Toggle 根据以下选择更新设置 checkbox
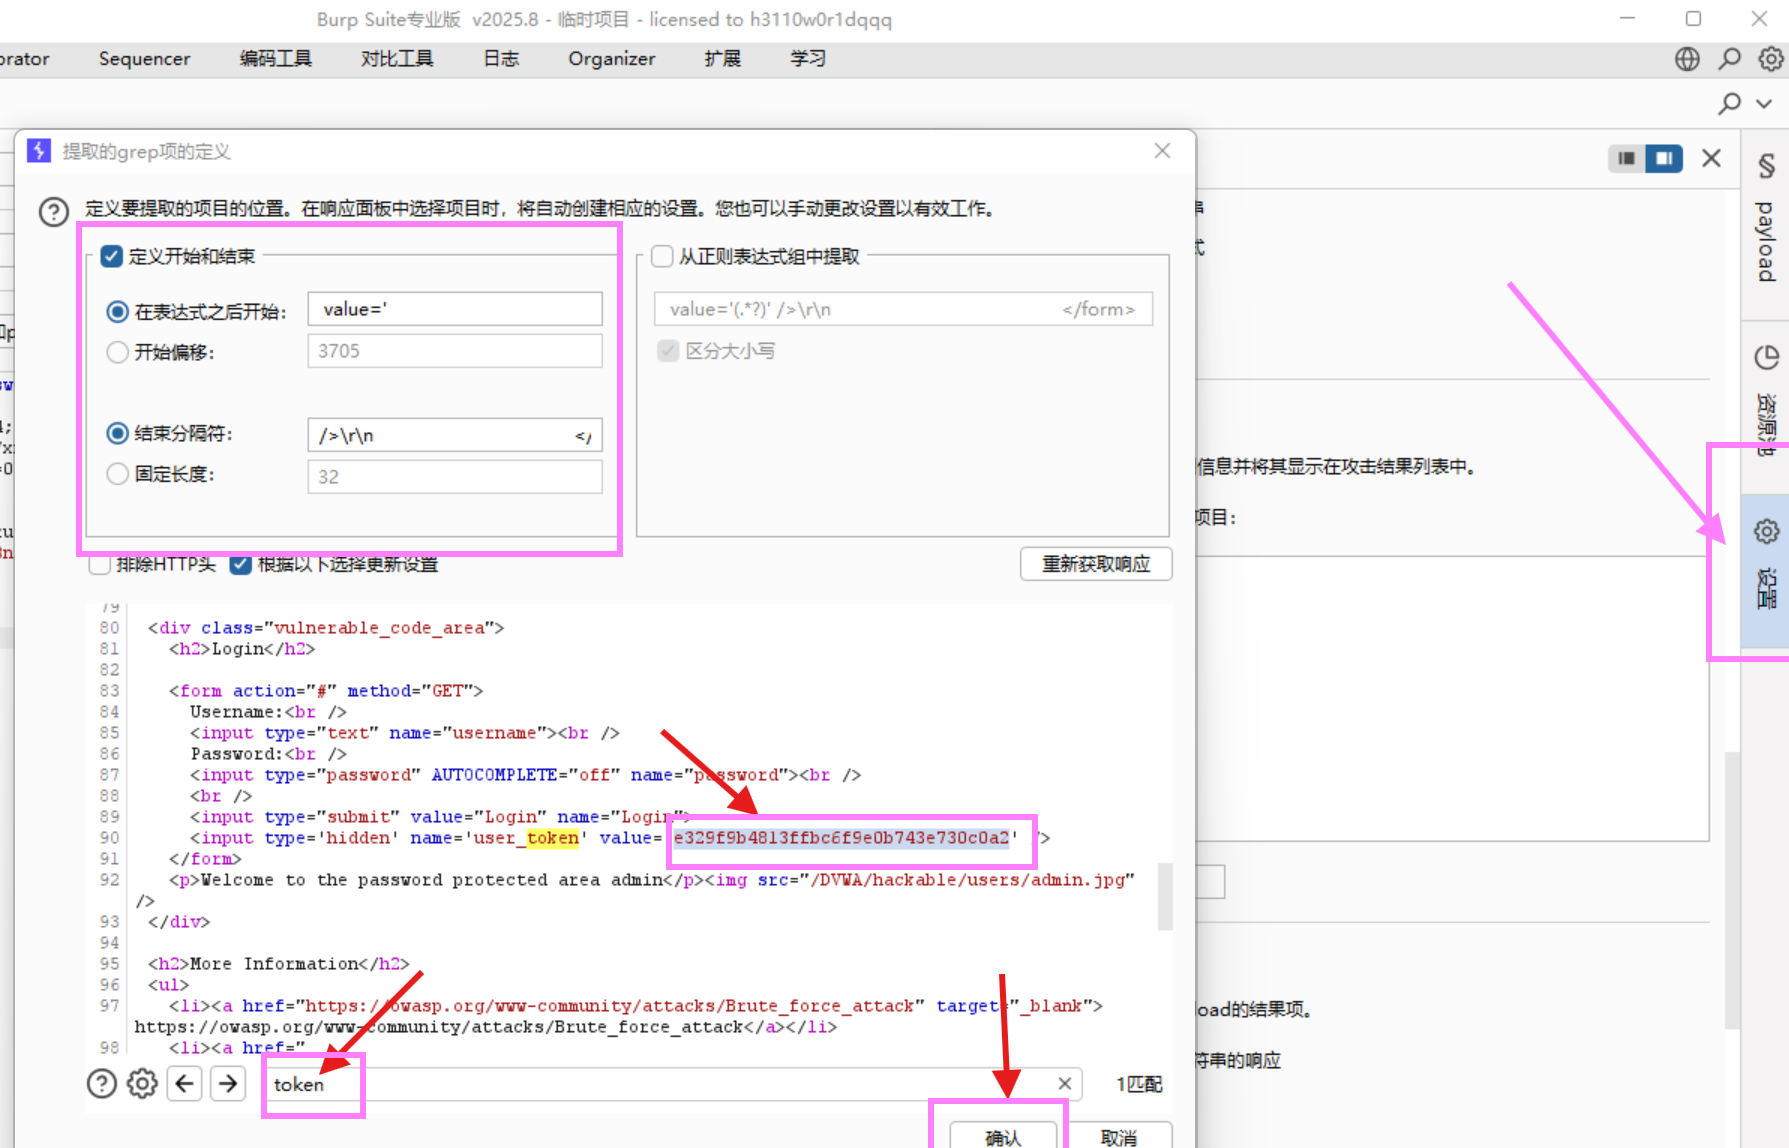1789x1148 pixels. (240, 565)
